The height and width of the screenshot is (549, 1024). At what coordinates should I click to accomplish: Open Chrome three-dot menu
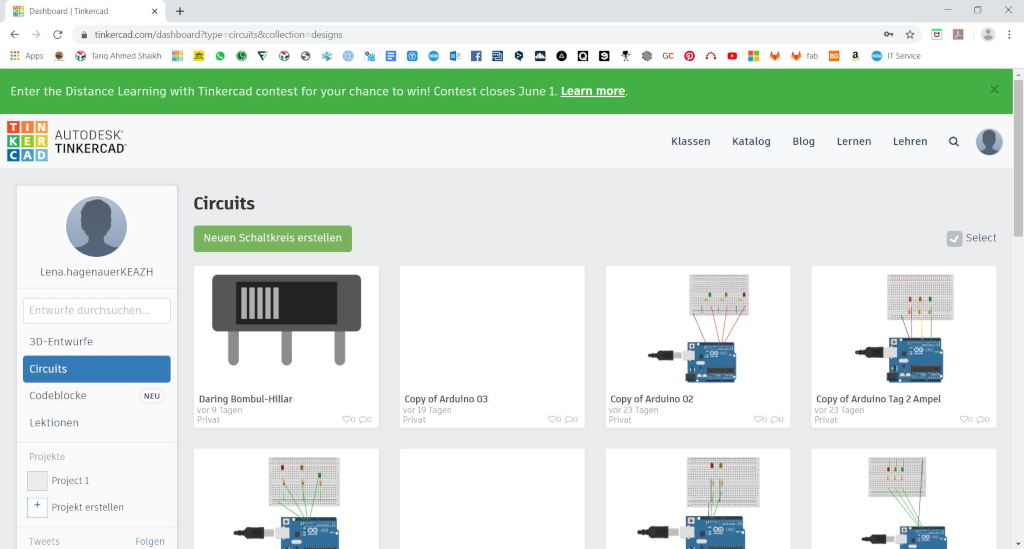1010,35
